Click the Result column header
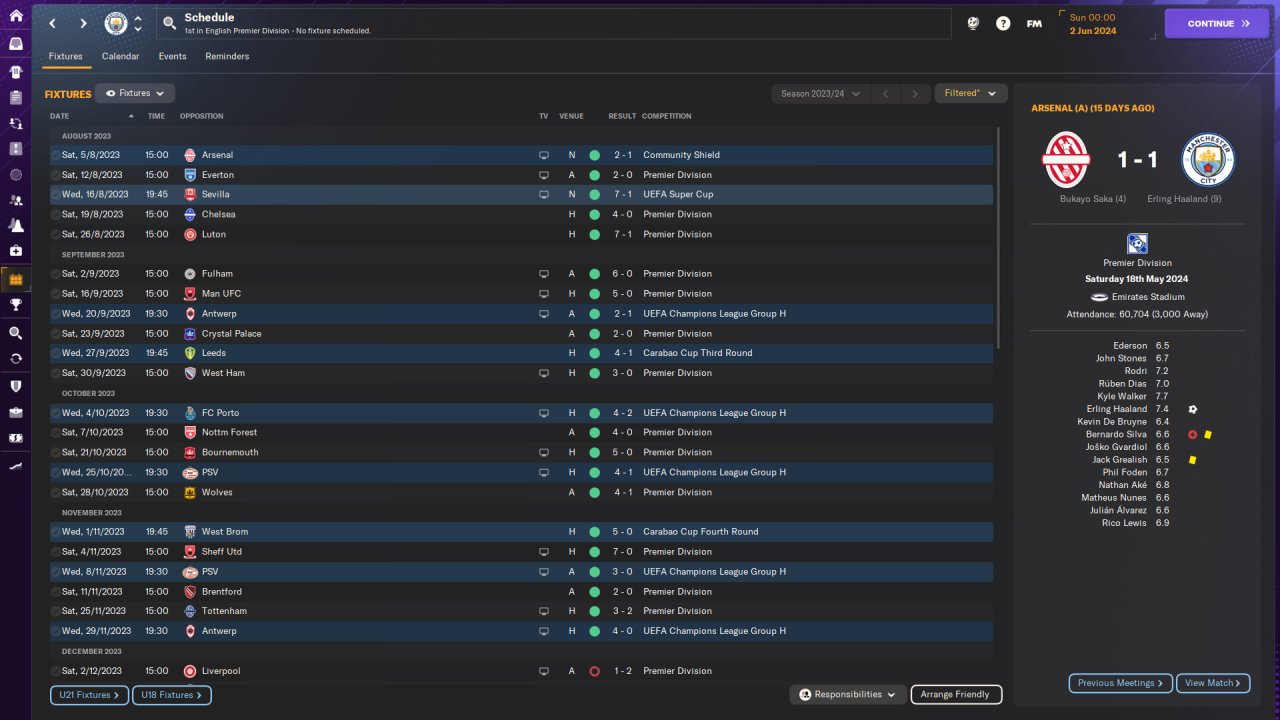The image size is (1280, 720). [622, 116]
